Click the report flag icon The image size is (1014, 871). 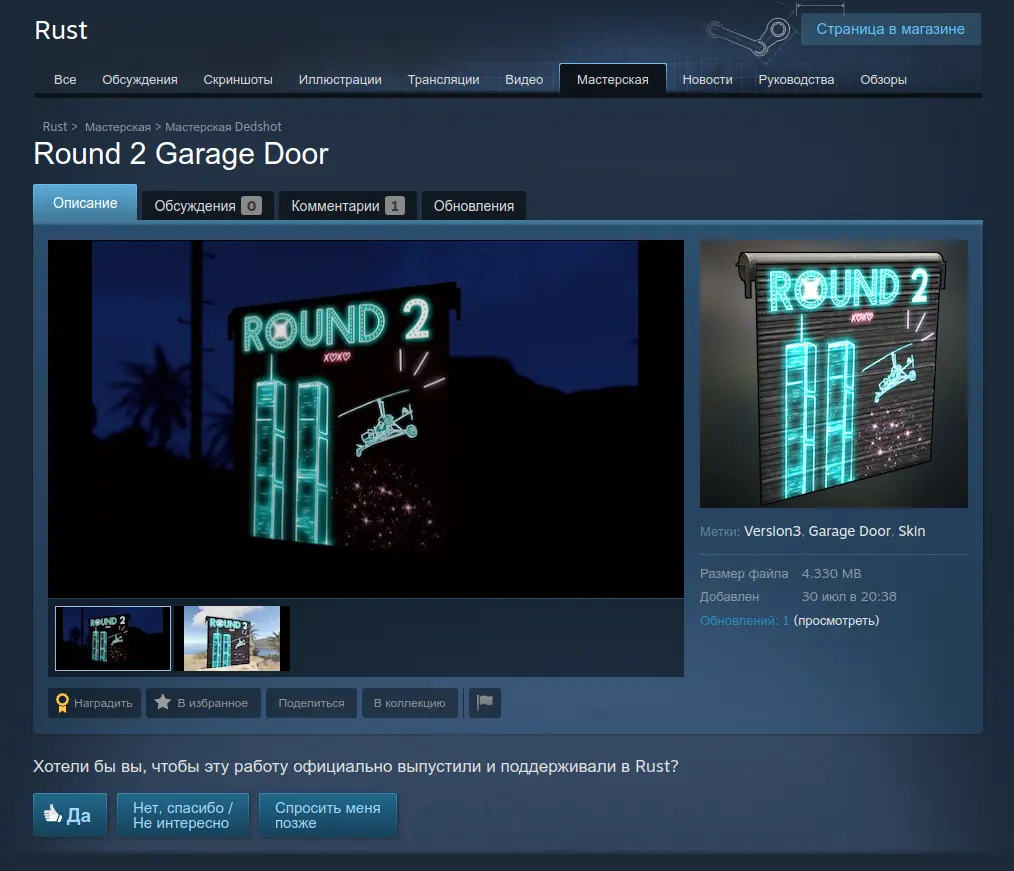tap(484, 702)
